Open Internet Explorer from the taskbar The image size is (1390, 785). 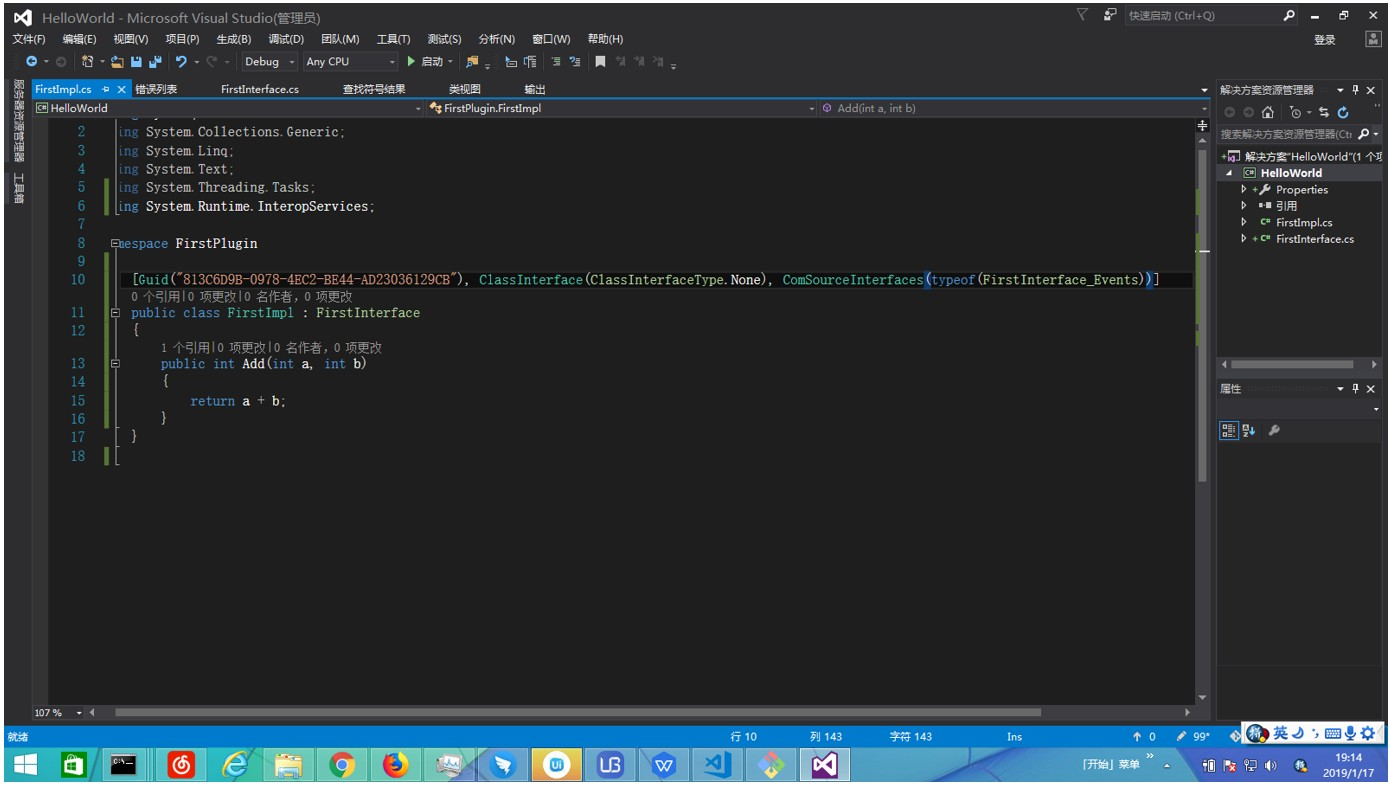point(235,766)
